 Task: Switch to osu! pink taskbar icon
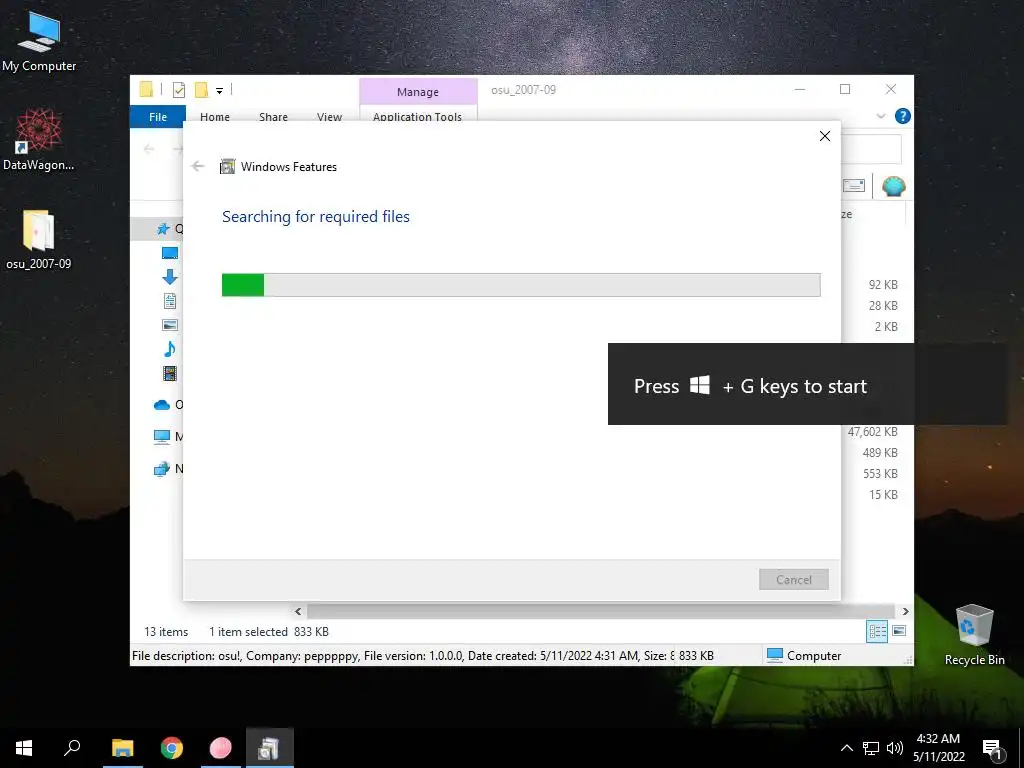click(x=221, y=748)
